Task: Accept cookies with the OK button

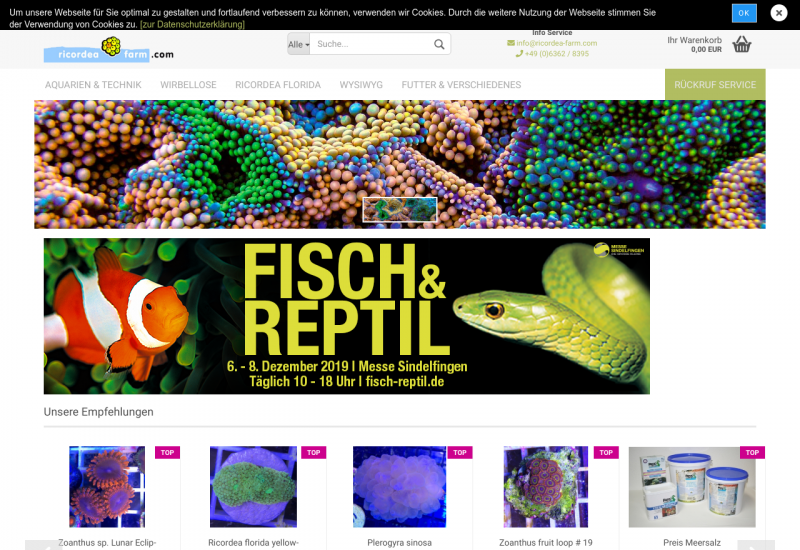Action: (x=744, y=13)
